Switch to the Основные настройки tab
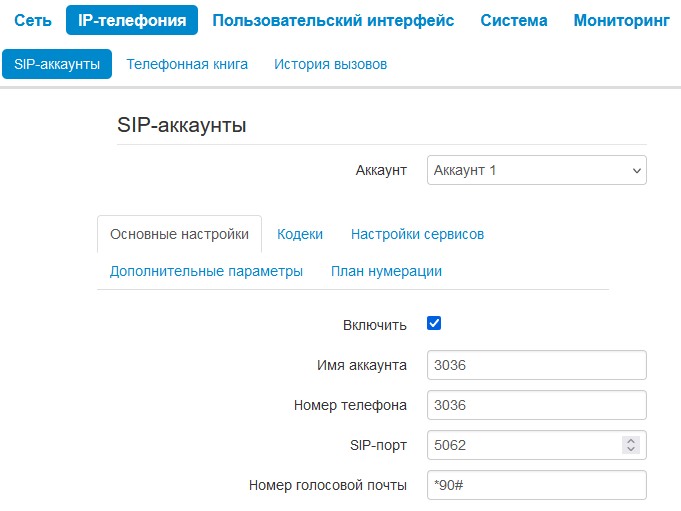 point(179,234)
